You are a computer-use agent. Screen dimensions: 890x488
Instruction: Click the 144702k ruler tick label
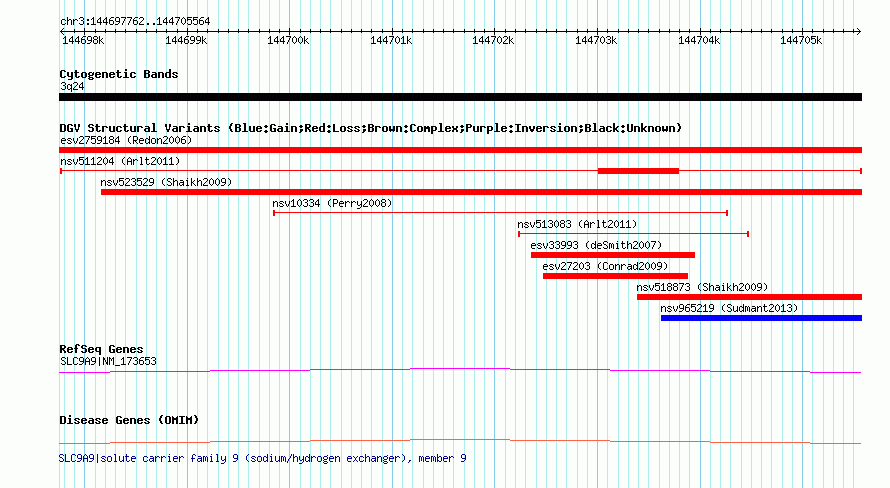(x=493, y=40)
